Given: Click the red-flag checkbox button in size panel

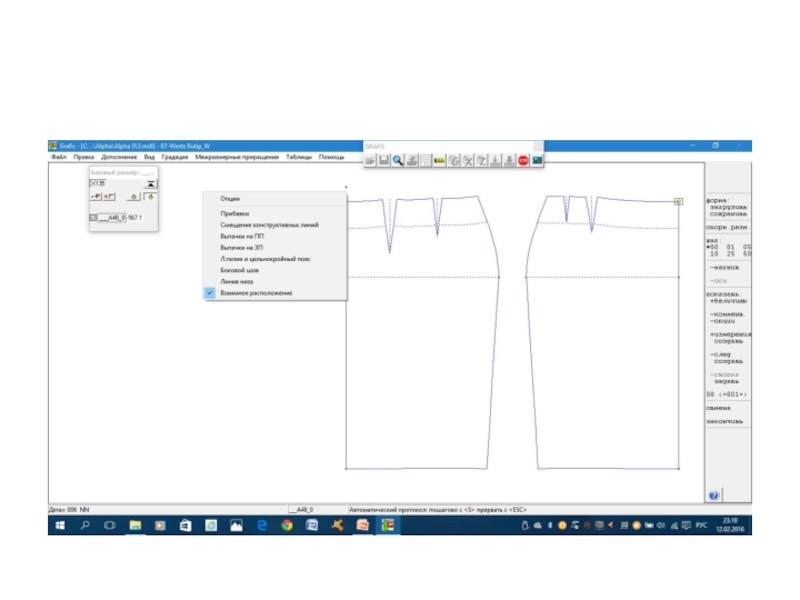Looking at the screenshot, I should pos(96,197).
